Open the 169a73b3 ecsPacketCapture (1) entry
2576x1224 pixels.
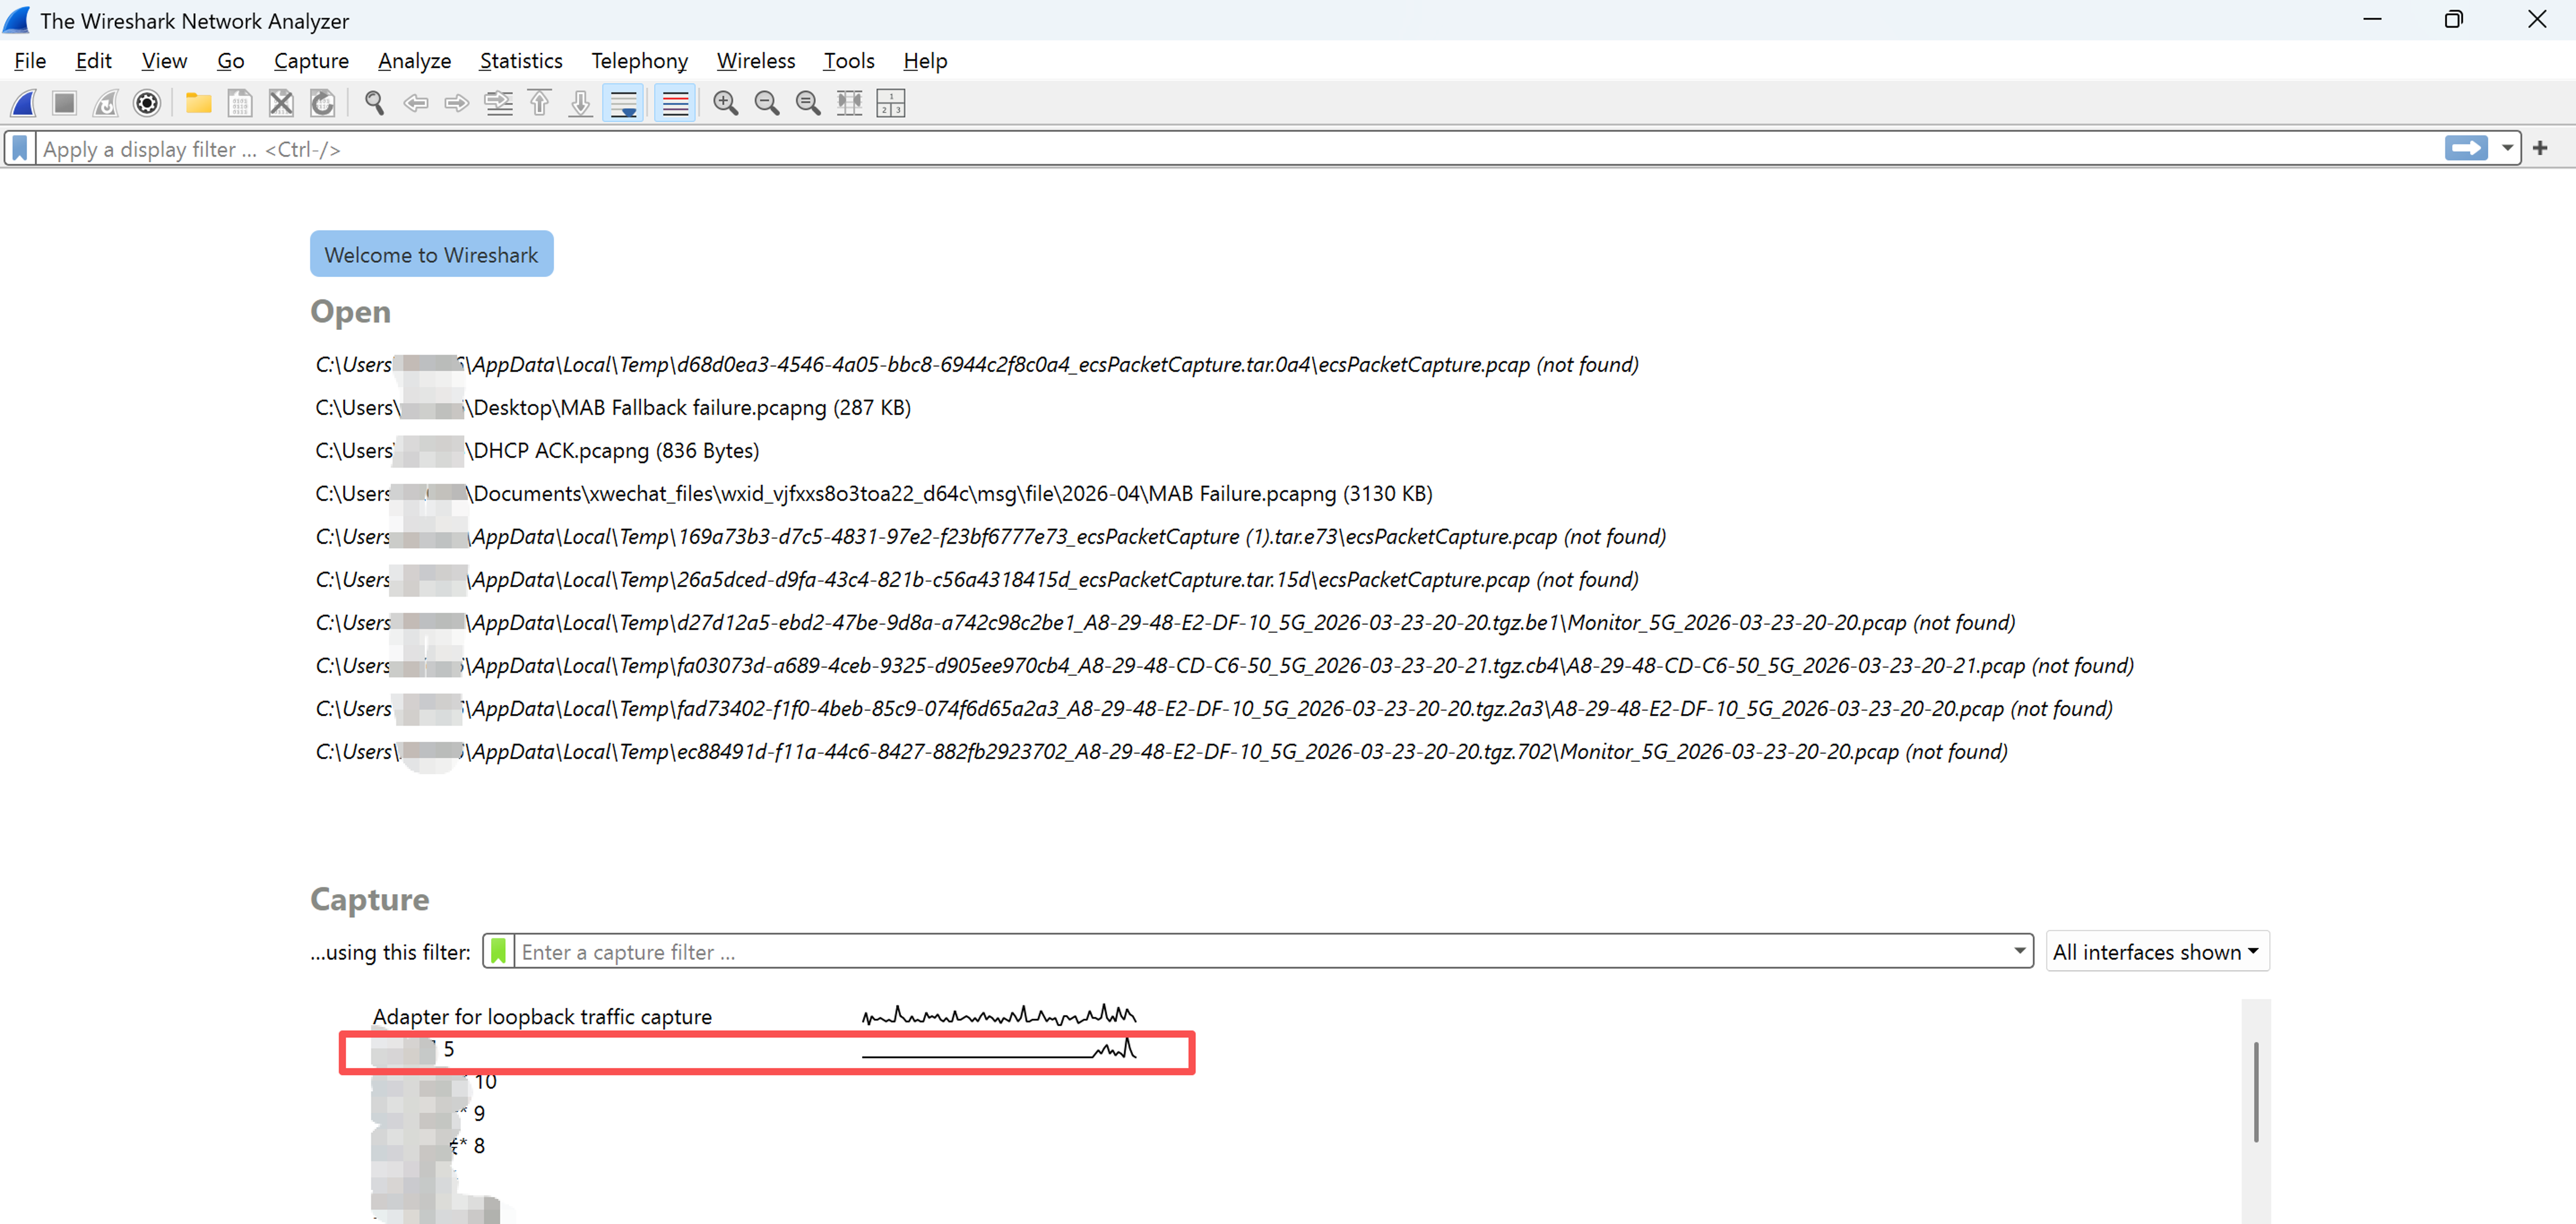(991, 536)
